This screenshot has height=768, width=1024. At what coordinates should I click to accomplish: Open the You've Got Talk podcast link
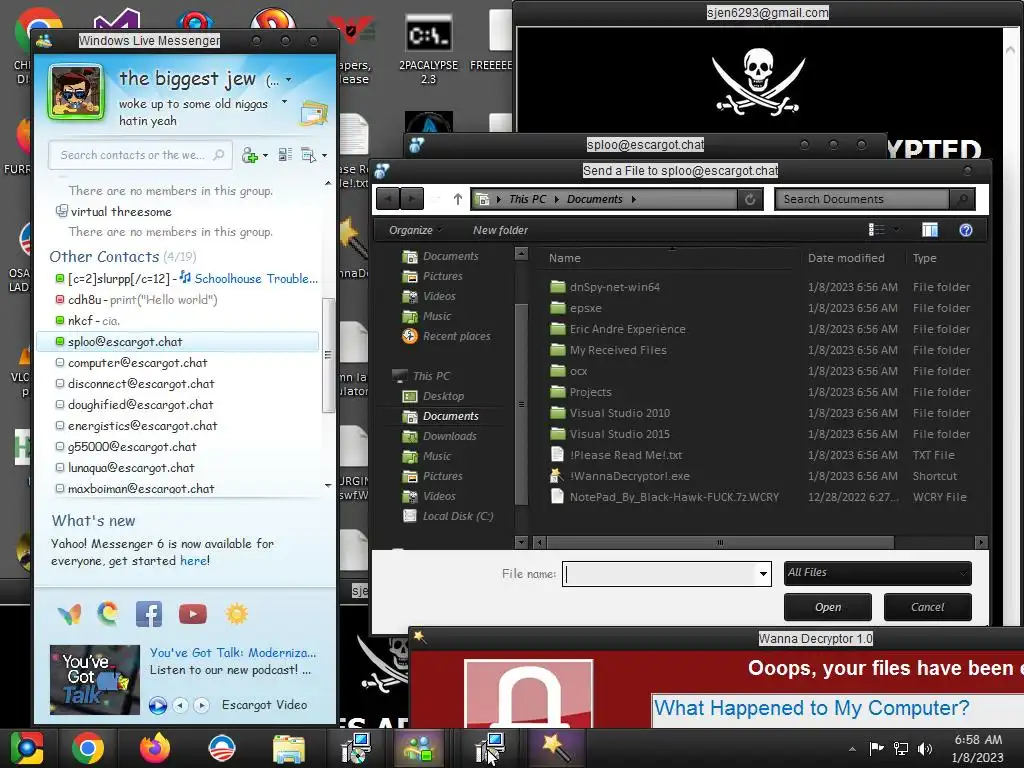pyautogui.click(x=232, y=652)
